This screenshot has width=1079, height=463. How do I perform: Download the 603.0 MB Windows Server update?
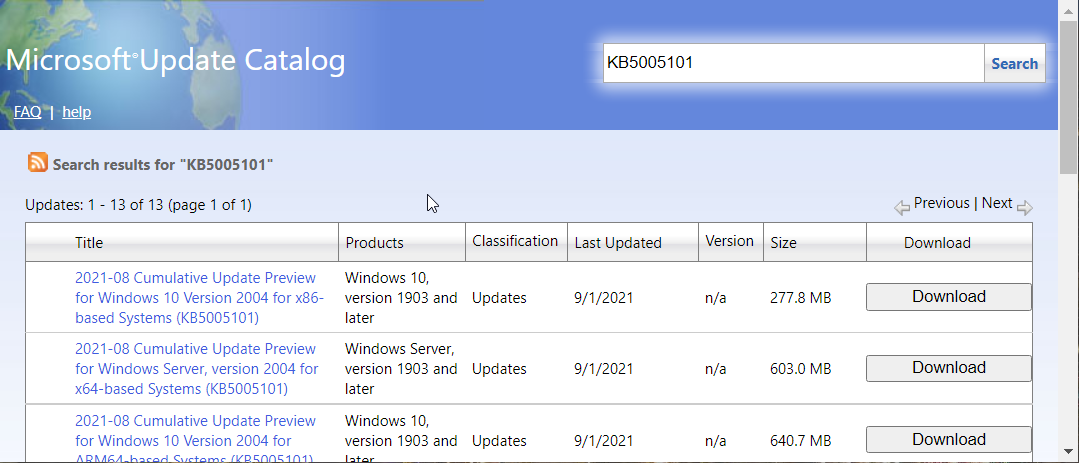click(x=948, y=367)
